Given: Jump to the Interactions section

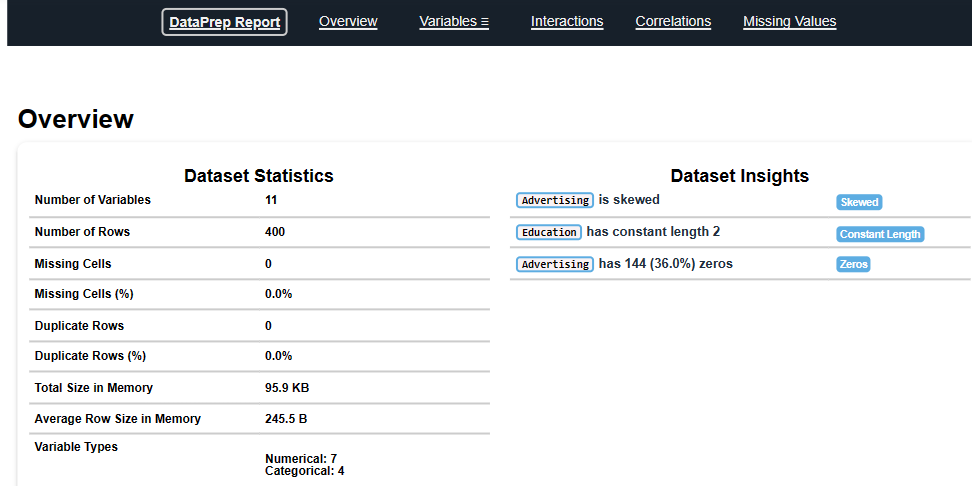Looking at the screenshot, I should [567, 21].
